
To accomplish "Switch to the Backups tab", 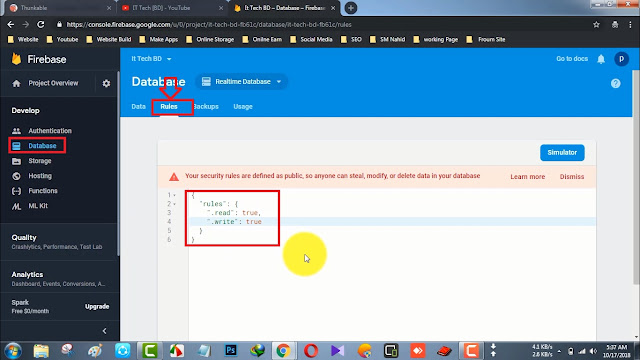I will coord(206,107).
